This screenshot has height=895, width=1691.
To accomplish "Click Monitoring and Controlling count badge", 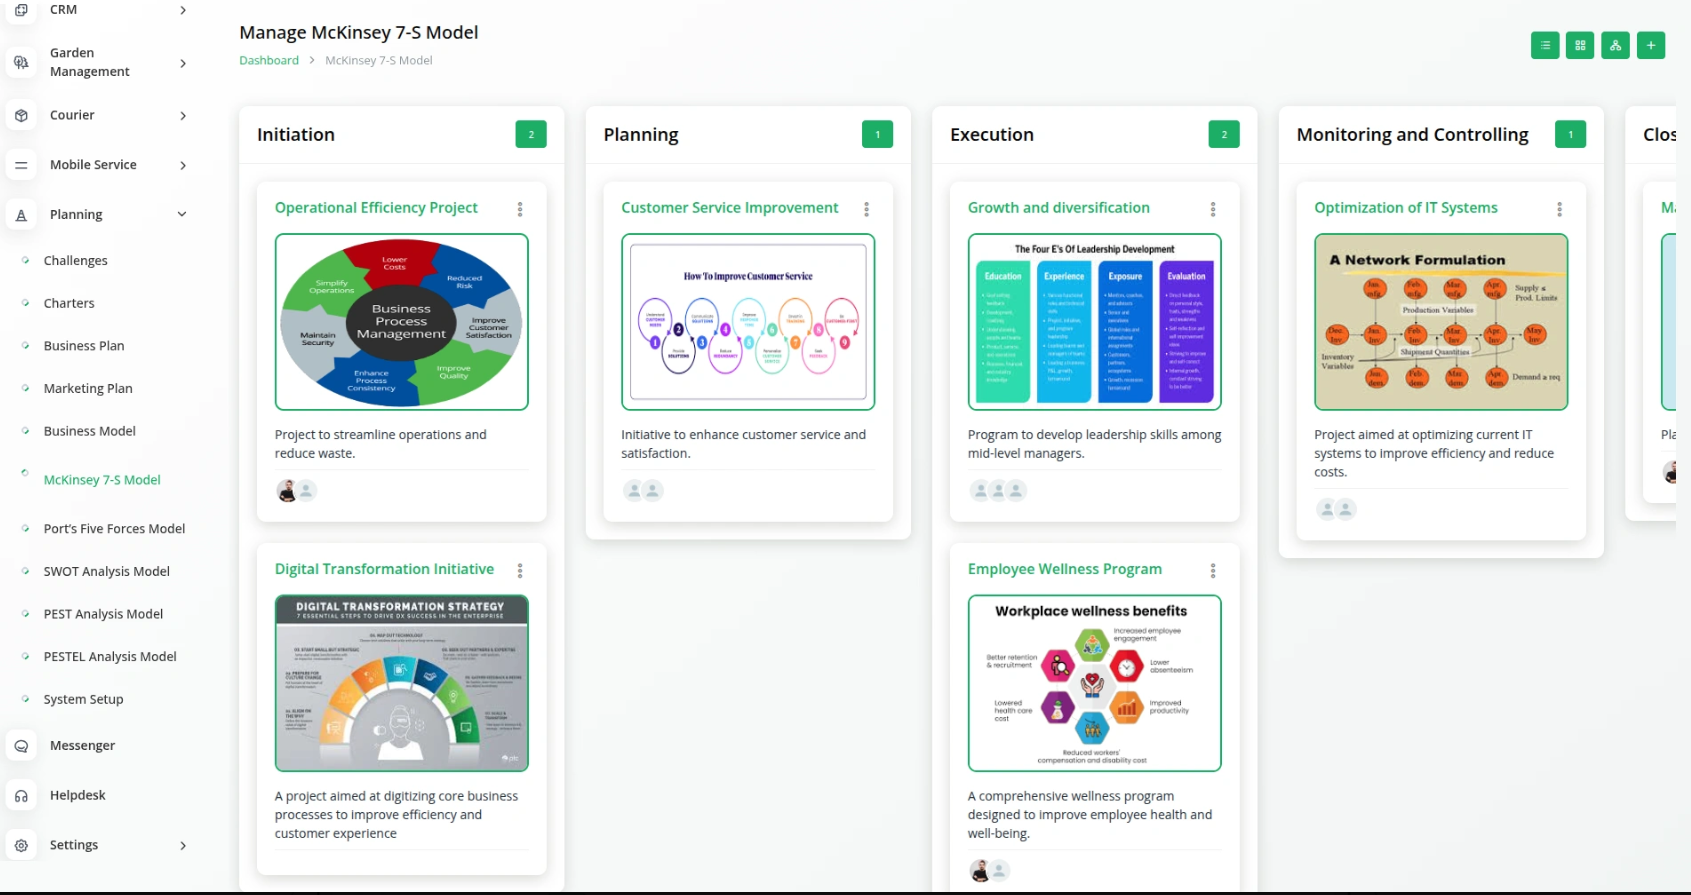I will (1570, 134).
